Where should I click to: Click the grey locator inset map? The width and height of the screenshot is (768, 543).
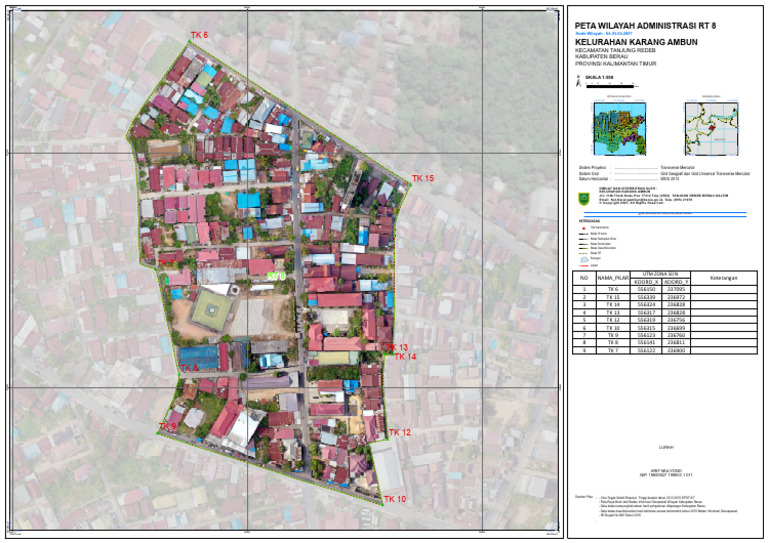coord(711,129)
